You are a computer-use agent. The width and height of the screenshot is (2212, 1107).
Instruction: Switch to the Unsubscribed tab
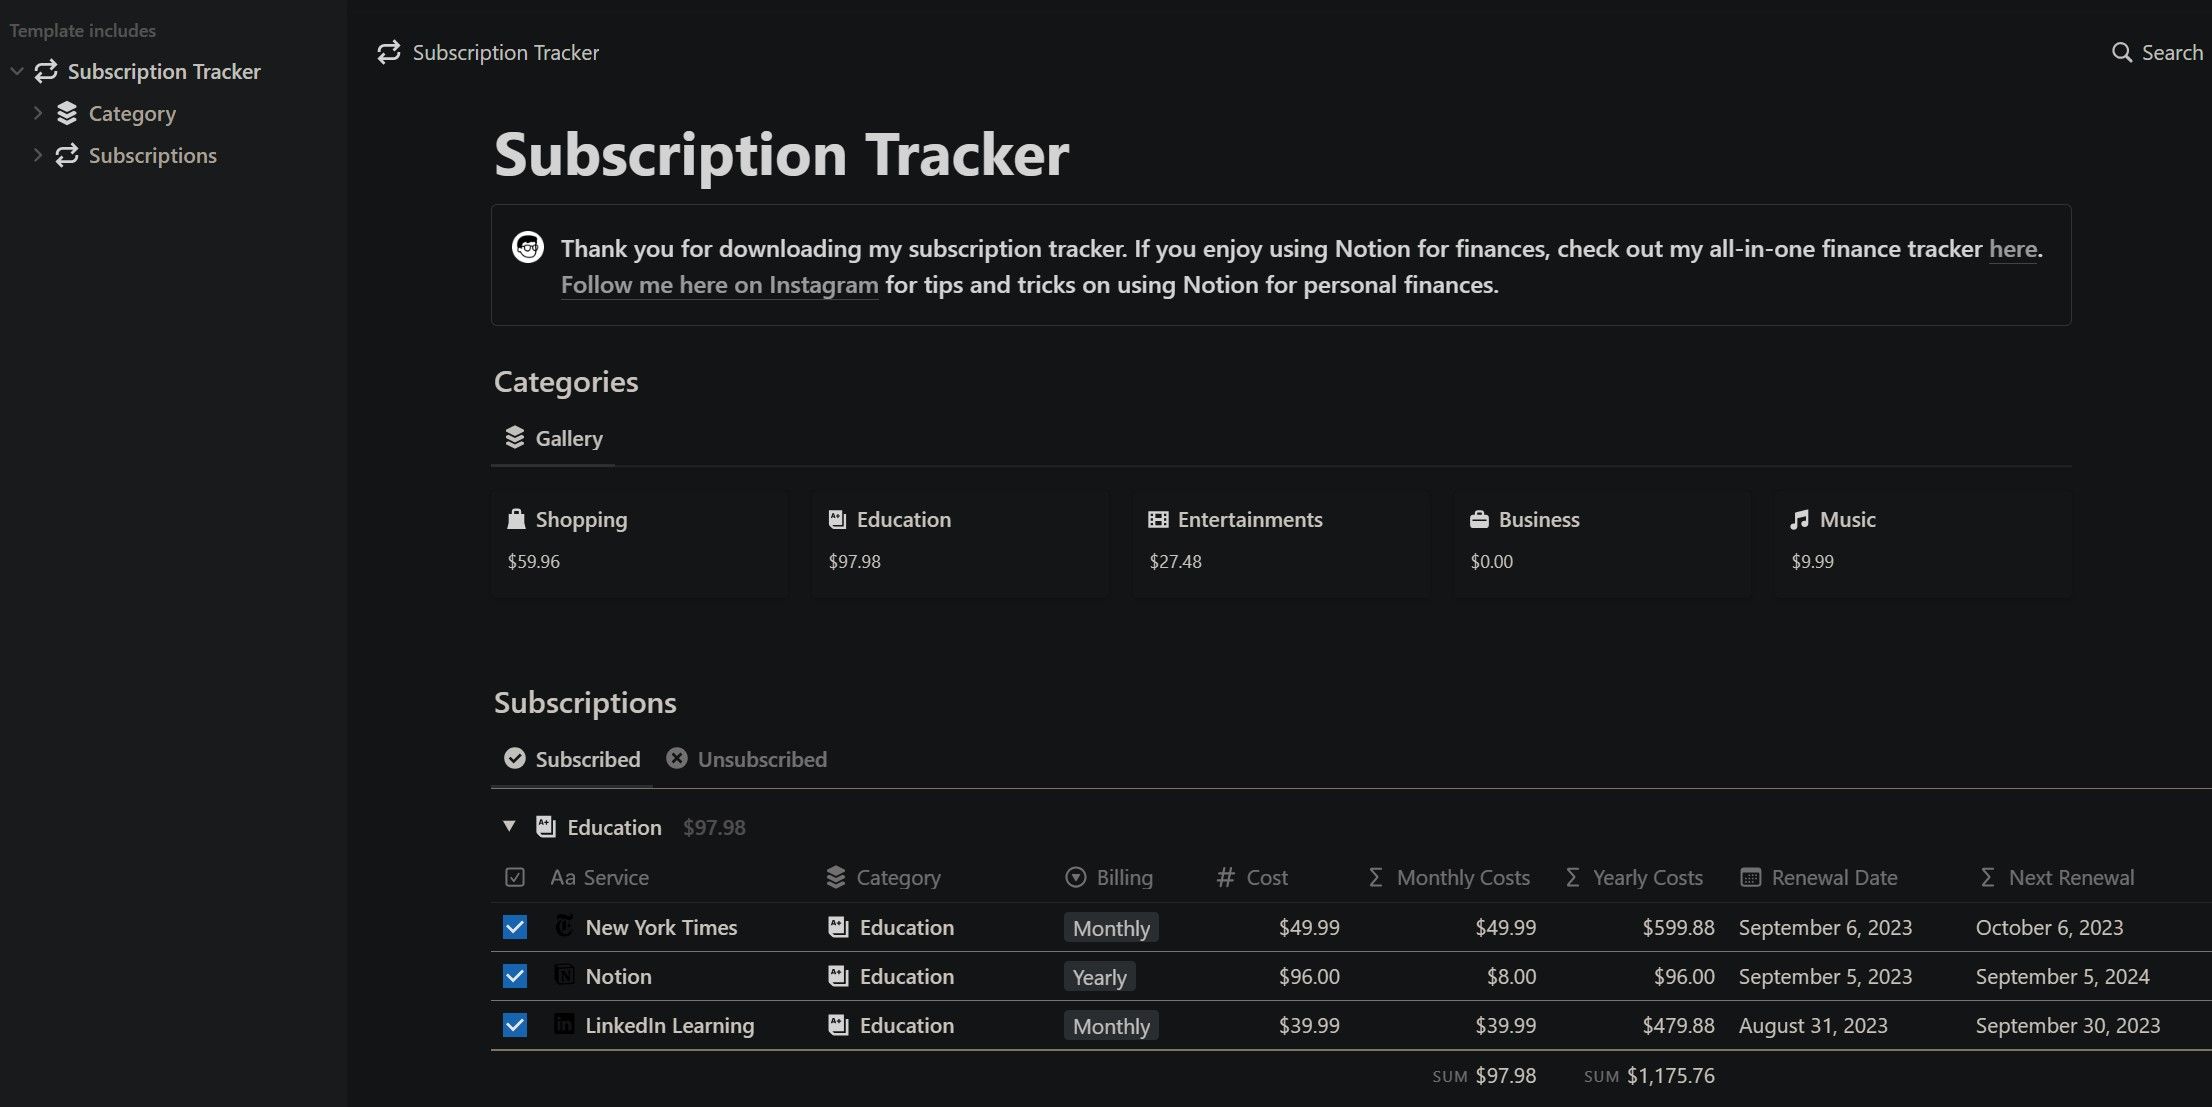point(747,759)
